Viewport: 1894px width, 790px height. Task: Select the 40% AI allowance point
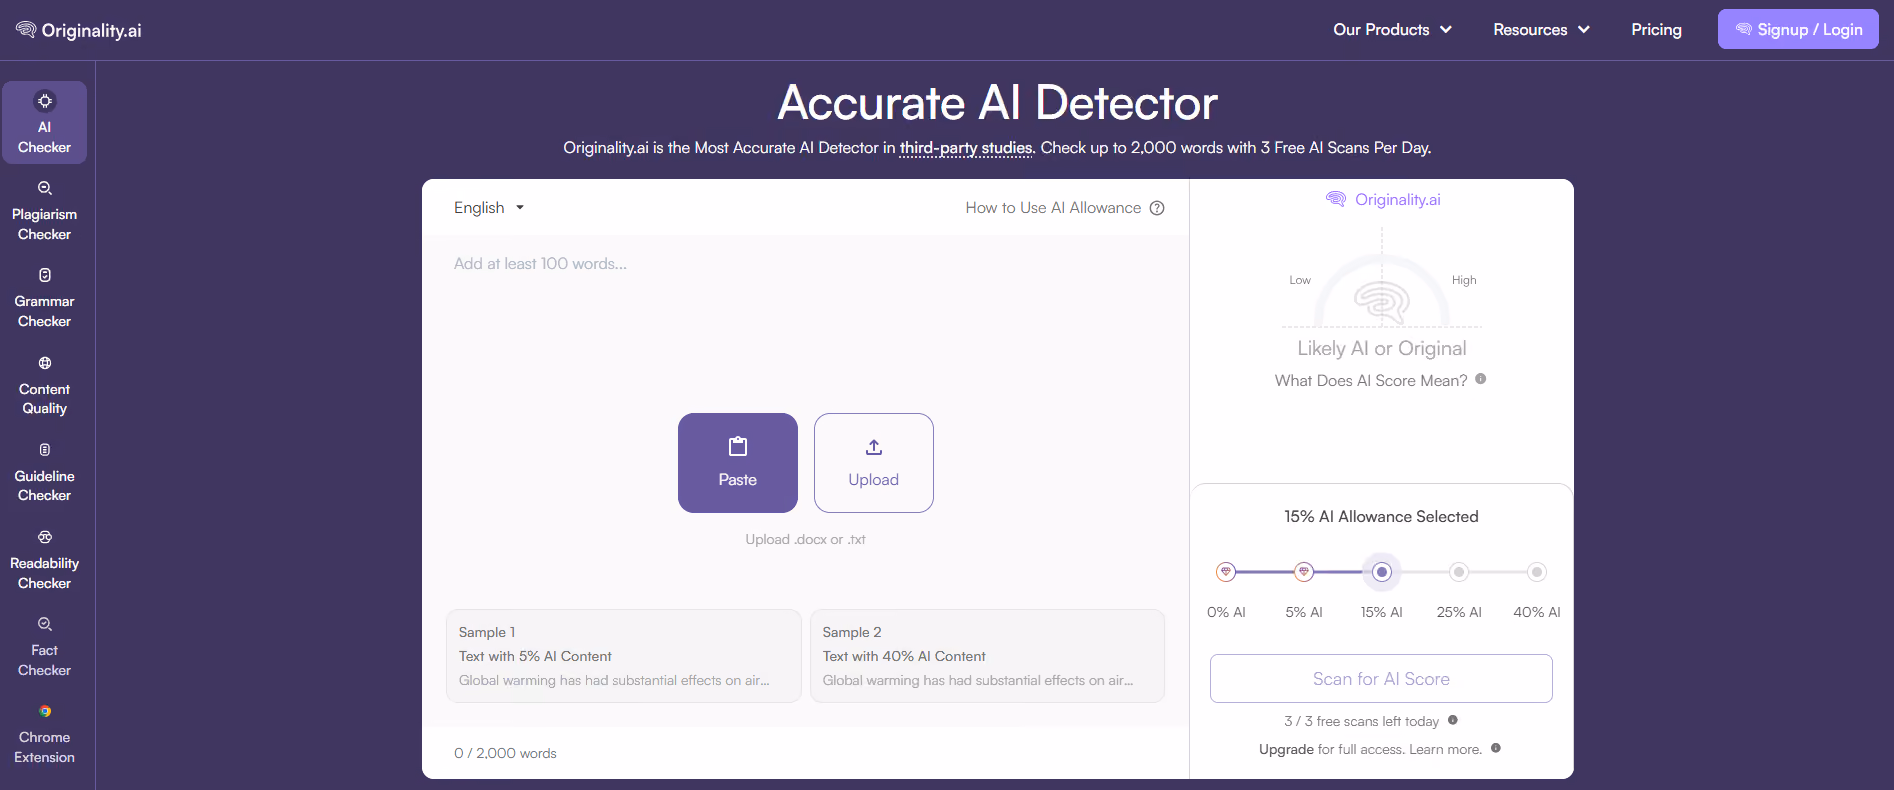pyautogui.click(x=1537, y=572)
